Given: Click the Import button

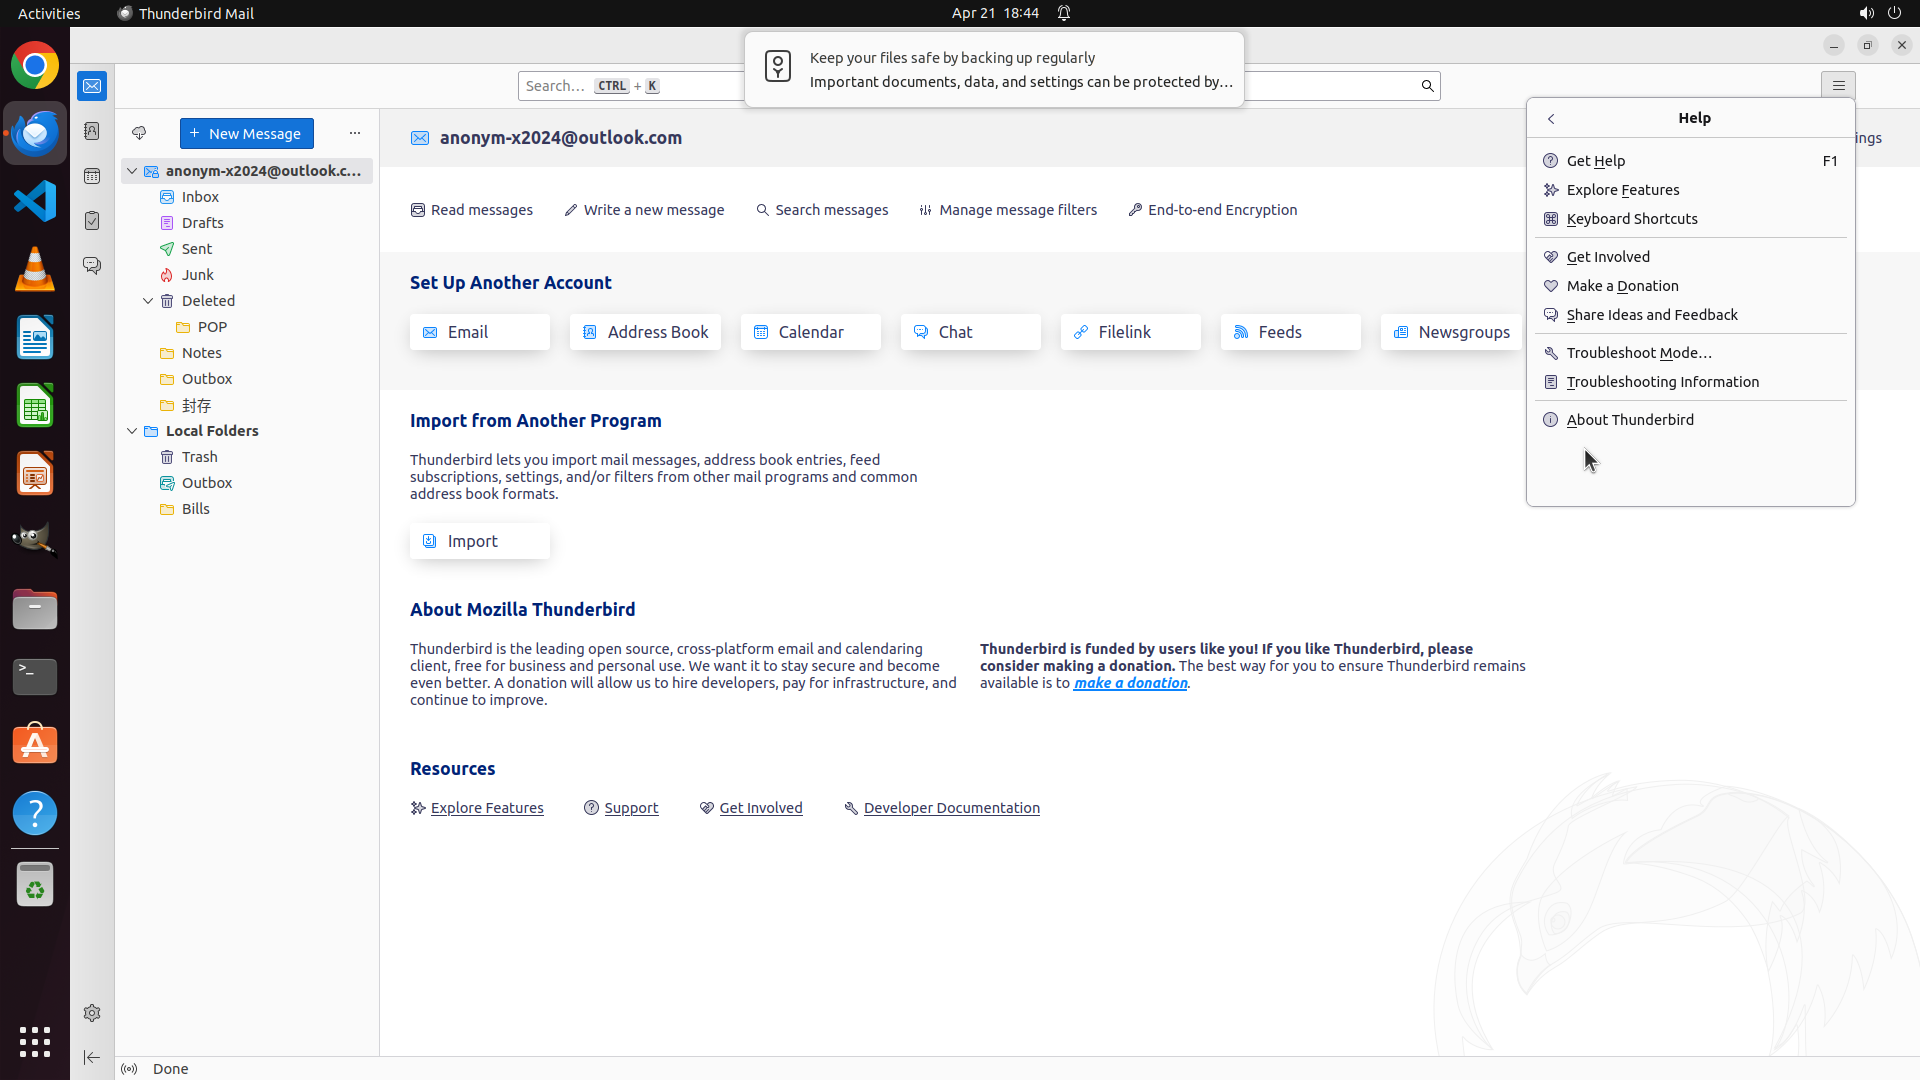Looking at the screenshot, I should pyautogui.click(x=479, y=541).
